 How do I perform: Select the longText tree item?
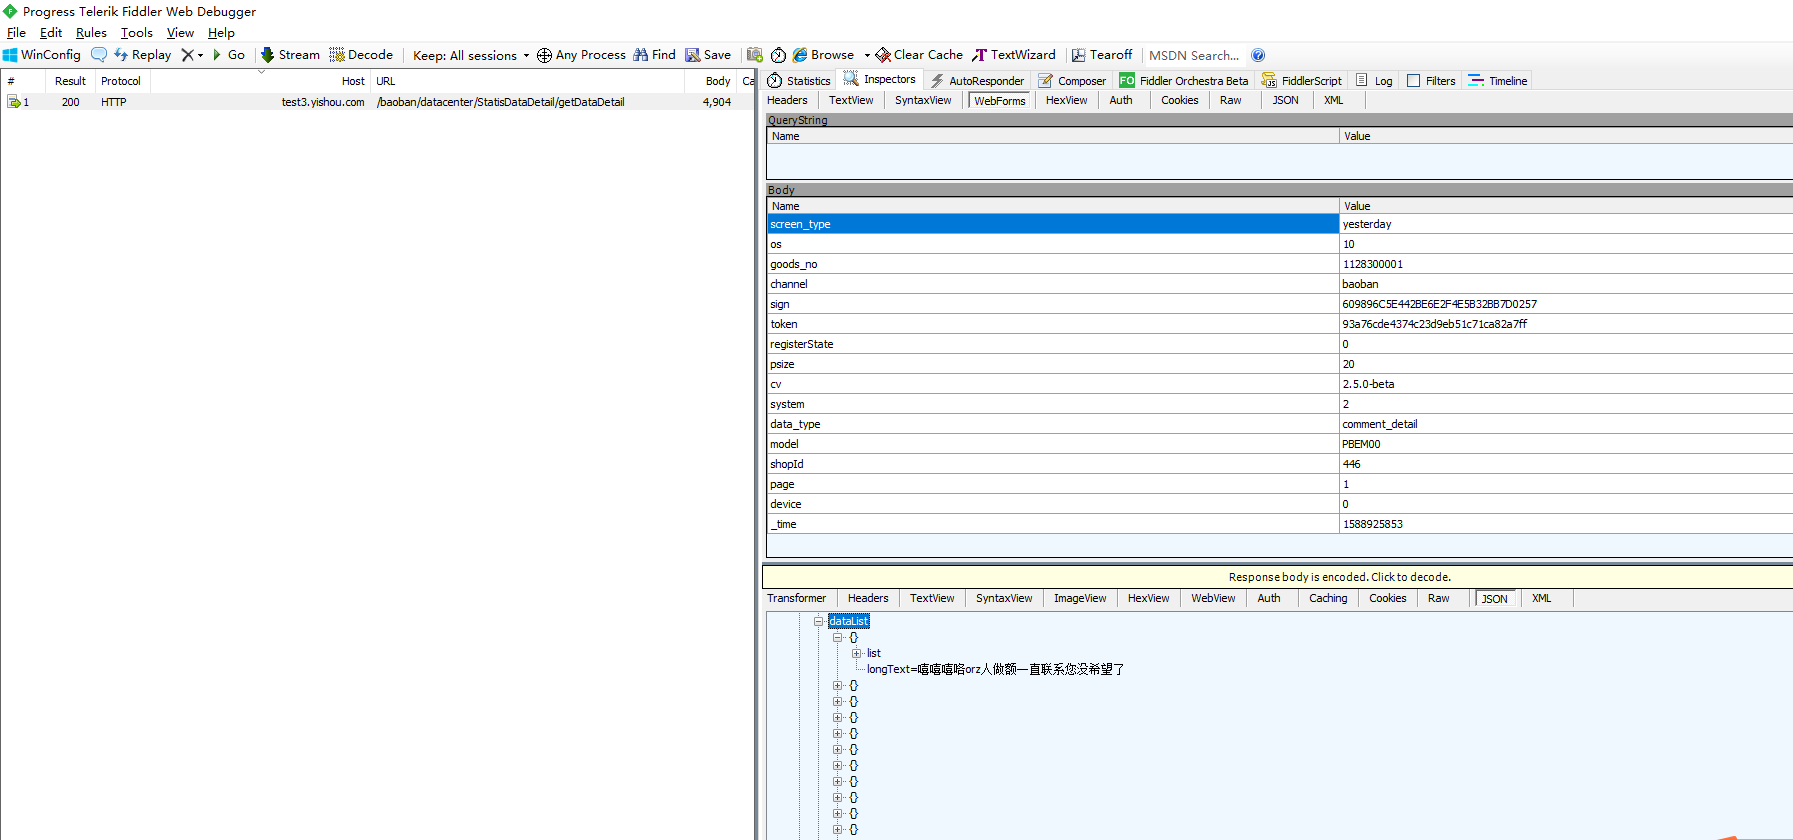[x=995, y=669]
